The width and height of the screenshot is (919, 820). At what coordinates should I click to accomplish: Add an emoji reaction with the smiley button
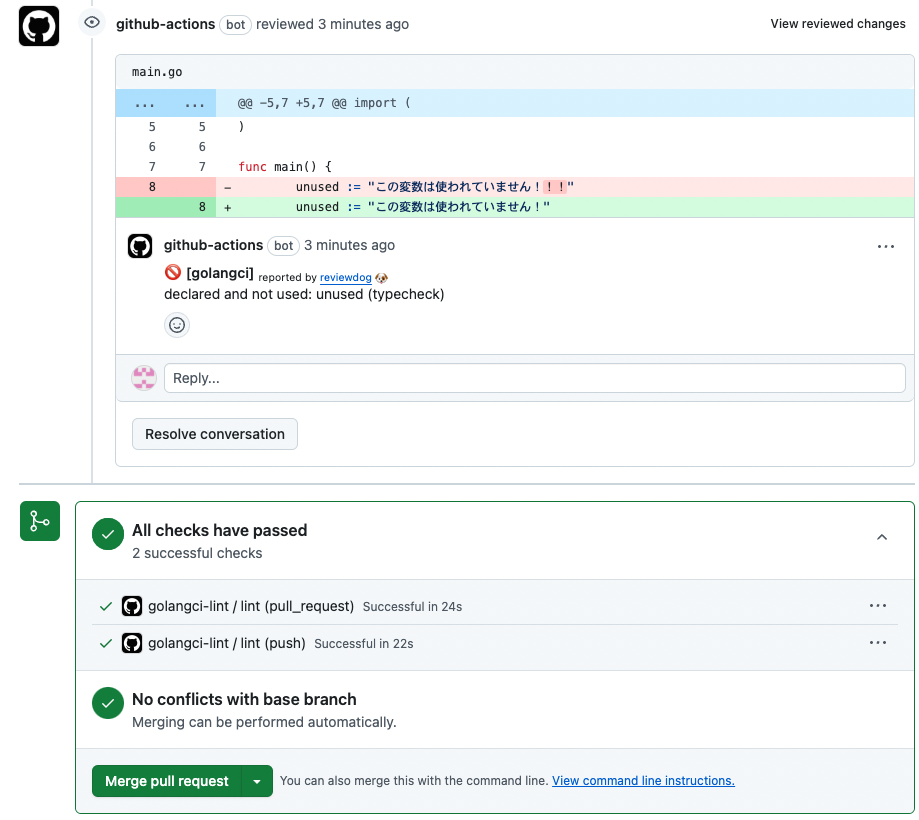coord(177,325)
